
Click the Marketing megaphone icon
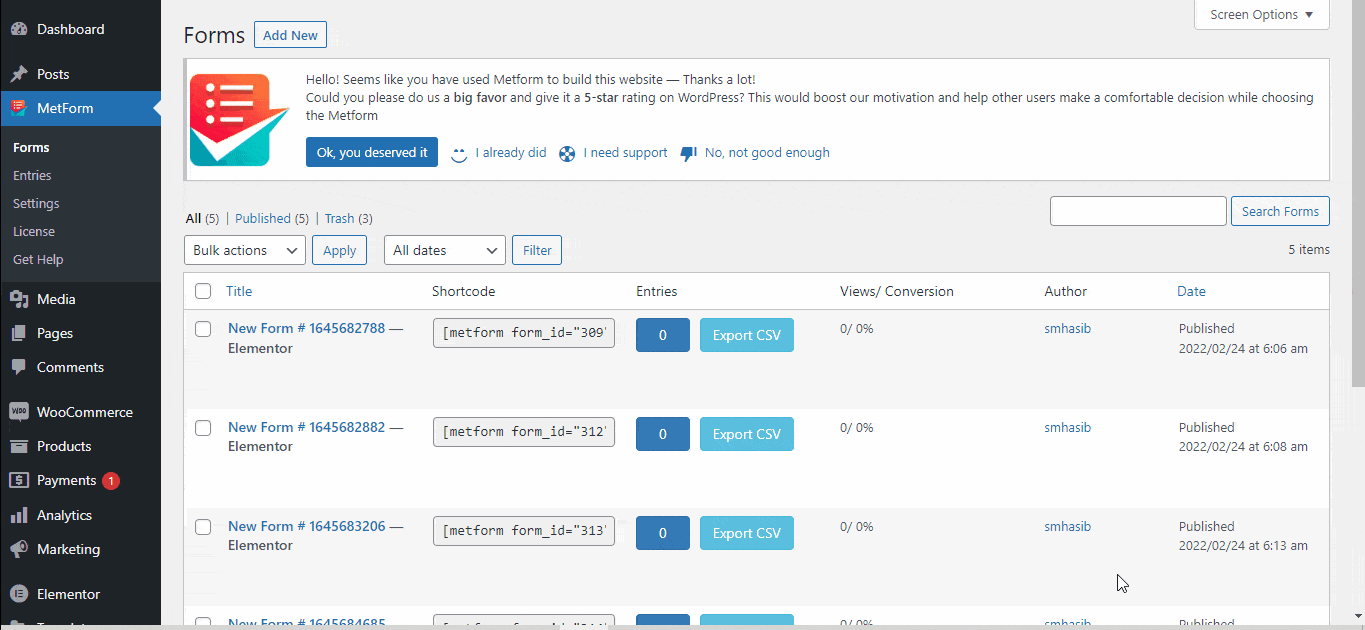[18, 549]
